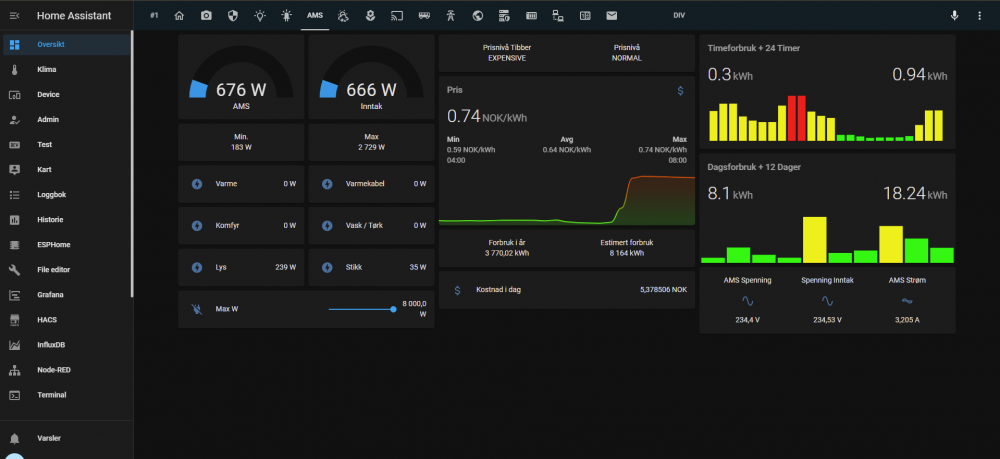Screen dimensions: 1000x459
Task: Open the security shield view tab
Action: pyautogui.click(x=233, y=16)
